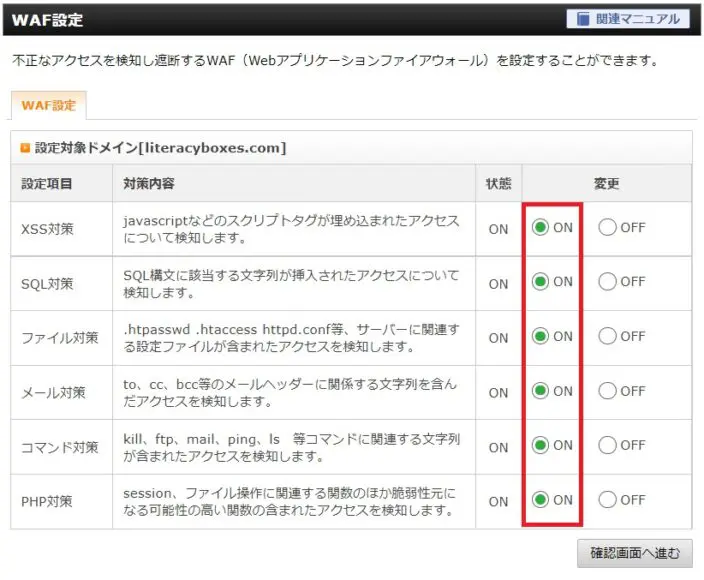Select OFF for メール対策
Image resolution: width=704 pixels, height=580 pixels.
coord(607,391)
